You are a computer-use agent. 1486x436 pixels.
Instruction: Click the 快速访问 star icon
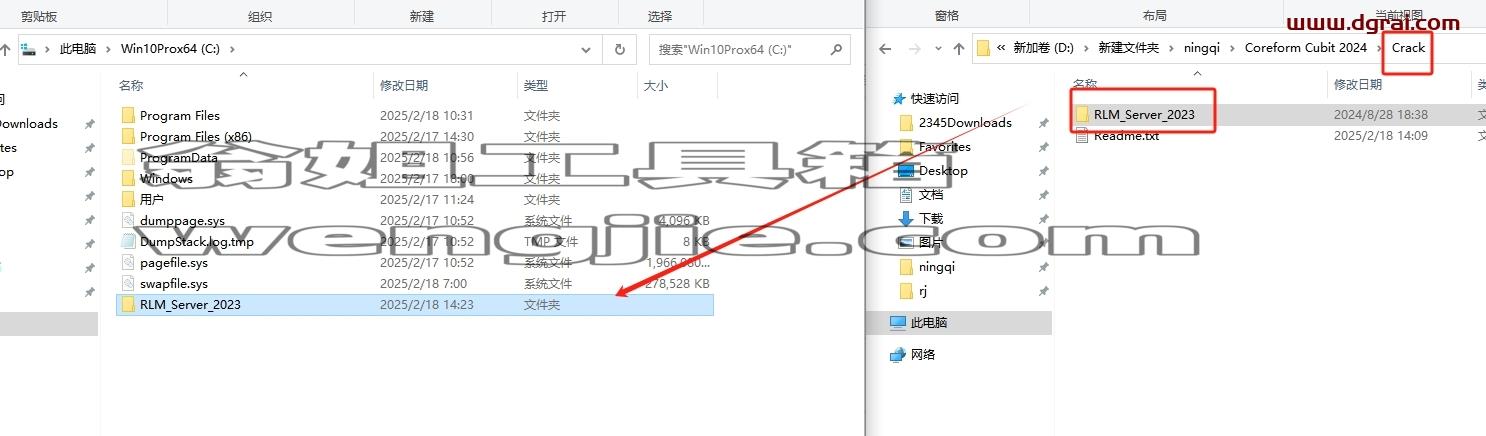point(899,98)
